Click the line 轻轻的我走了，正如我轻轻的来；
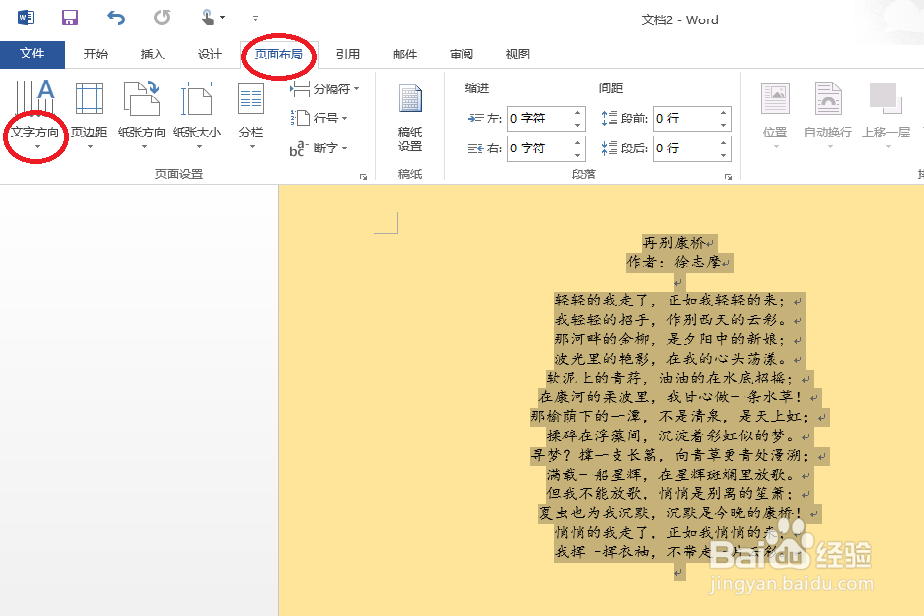This screenshot has width=924, height=616. [x=670, y=301]
